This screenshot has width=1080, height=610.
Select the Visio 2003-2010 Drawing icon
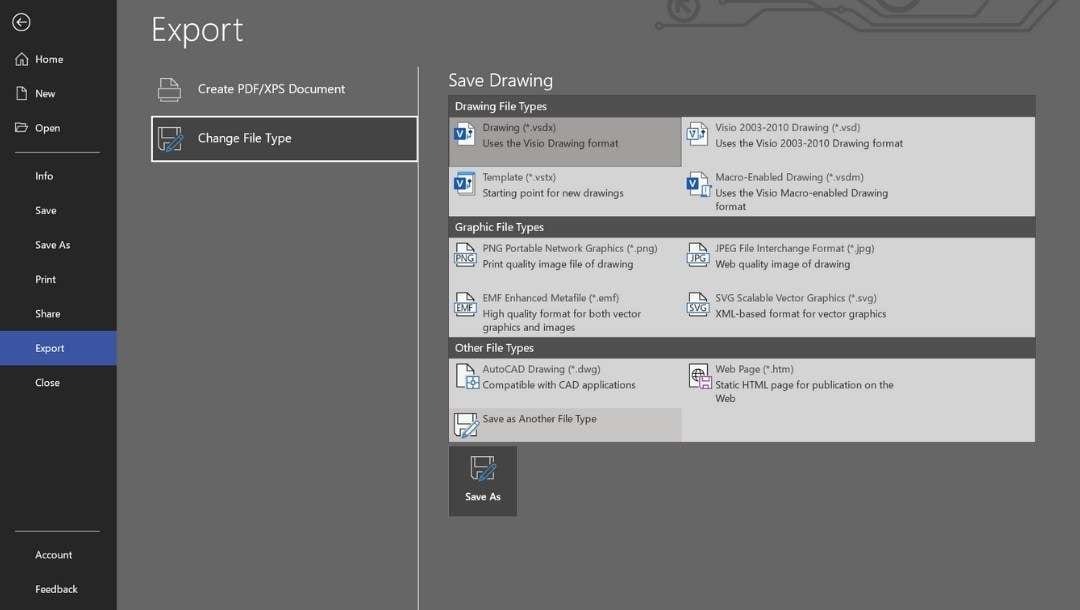point(697,134)
